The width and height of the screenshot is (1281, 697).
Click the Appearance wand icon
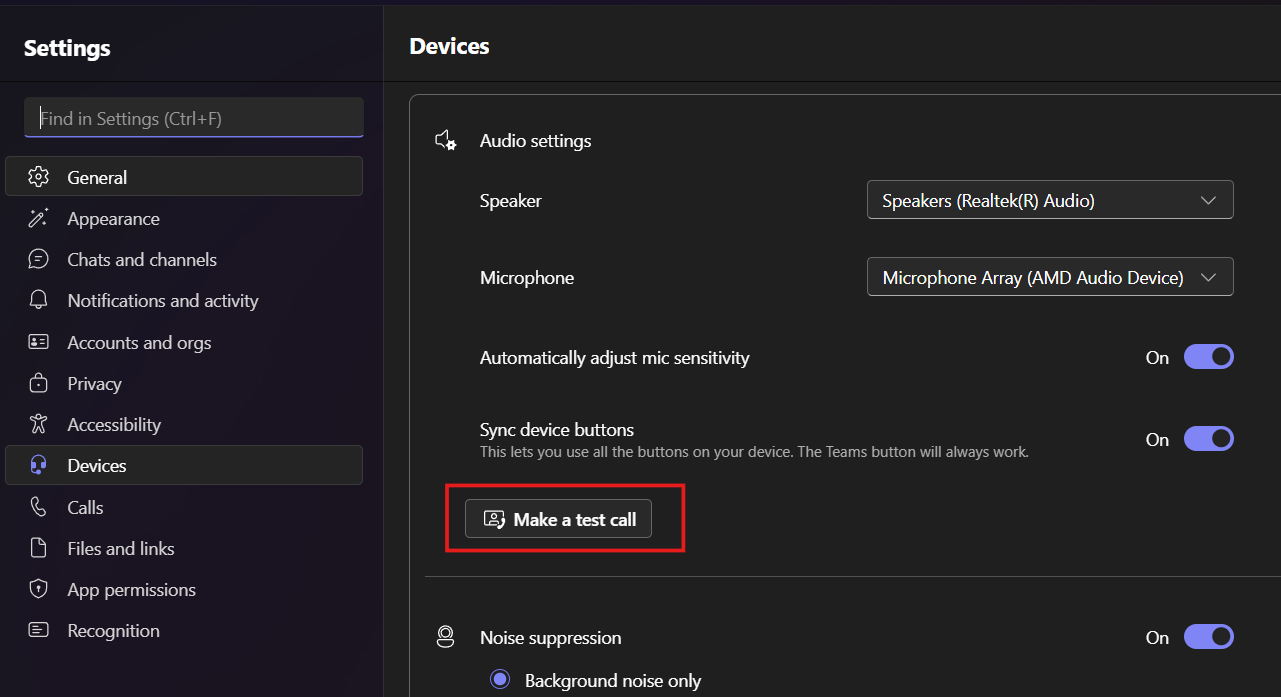(x=39, y=218)
